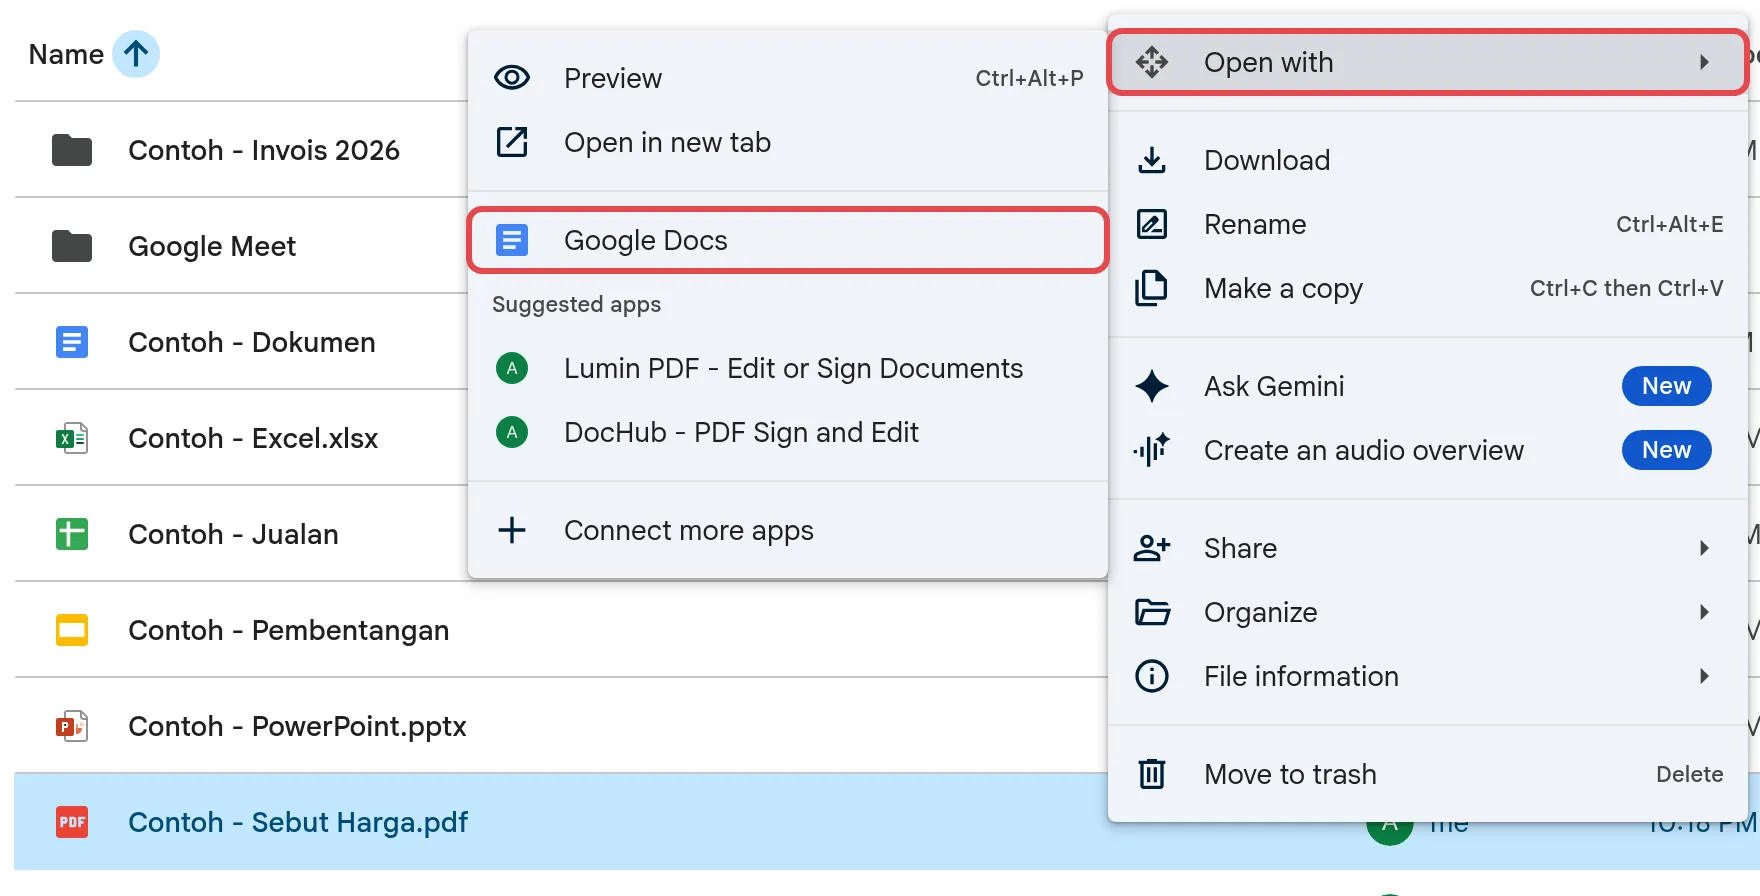1760x896 pixels.
Task: Click the PowerPoint icon beside Contoh - PowerPoint.pptx
Action: pyautogui.click(x=72, y=726)
